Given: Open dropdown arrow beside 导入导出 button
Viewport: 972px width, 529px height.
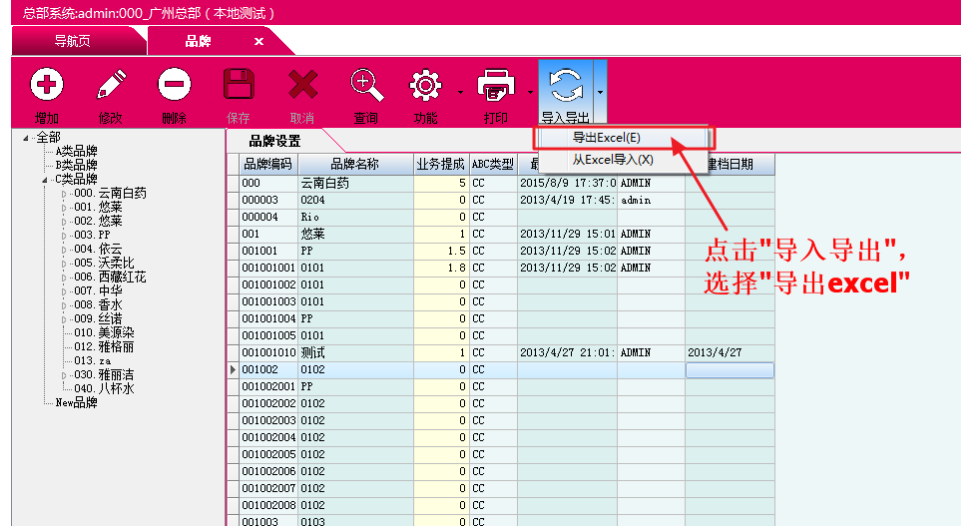Looking at the screenshot, I should coord(600,92).
